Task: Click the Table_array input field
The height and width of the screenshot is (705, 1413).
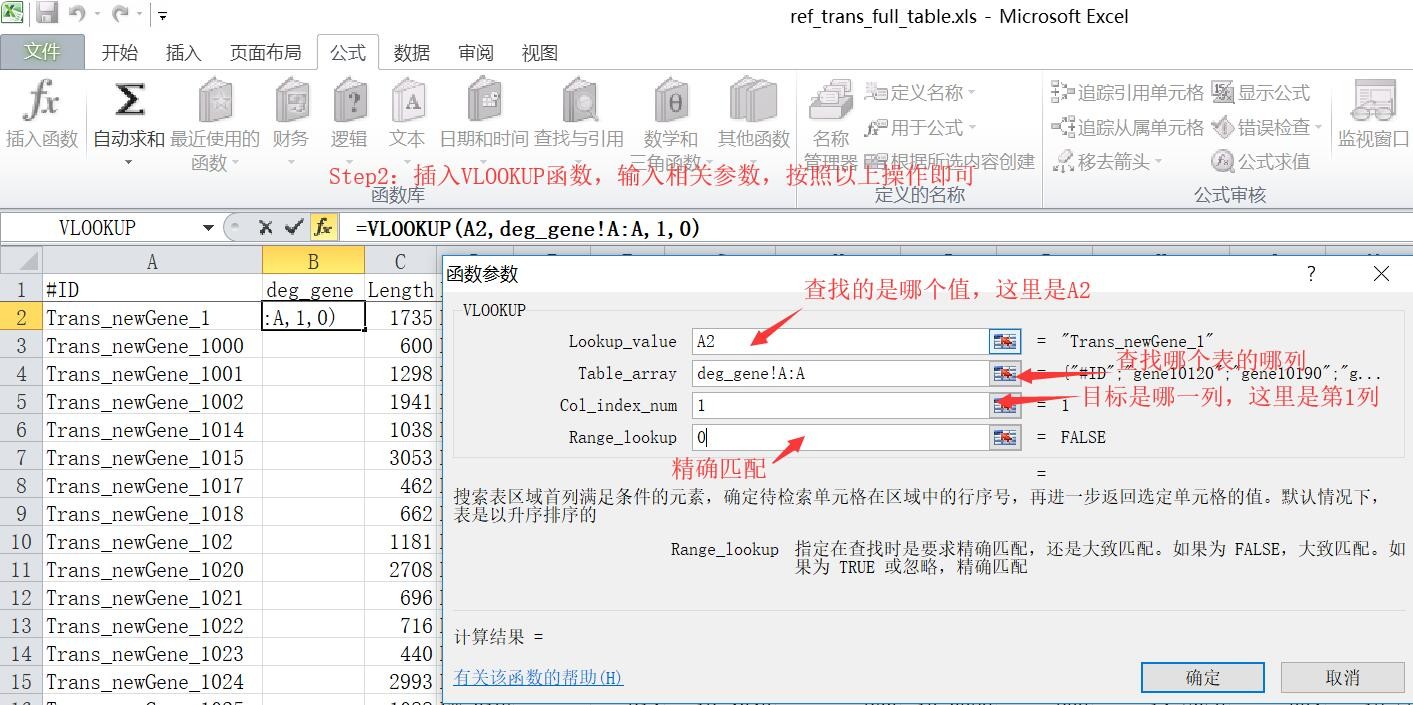Action: click(840, 374)
